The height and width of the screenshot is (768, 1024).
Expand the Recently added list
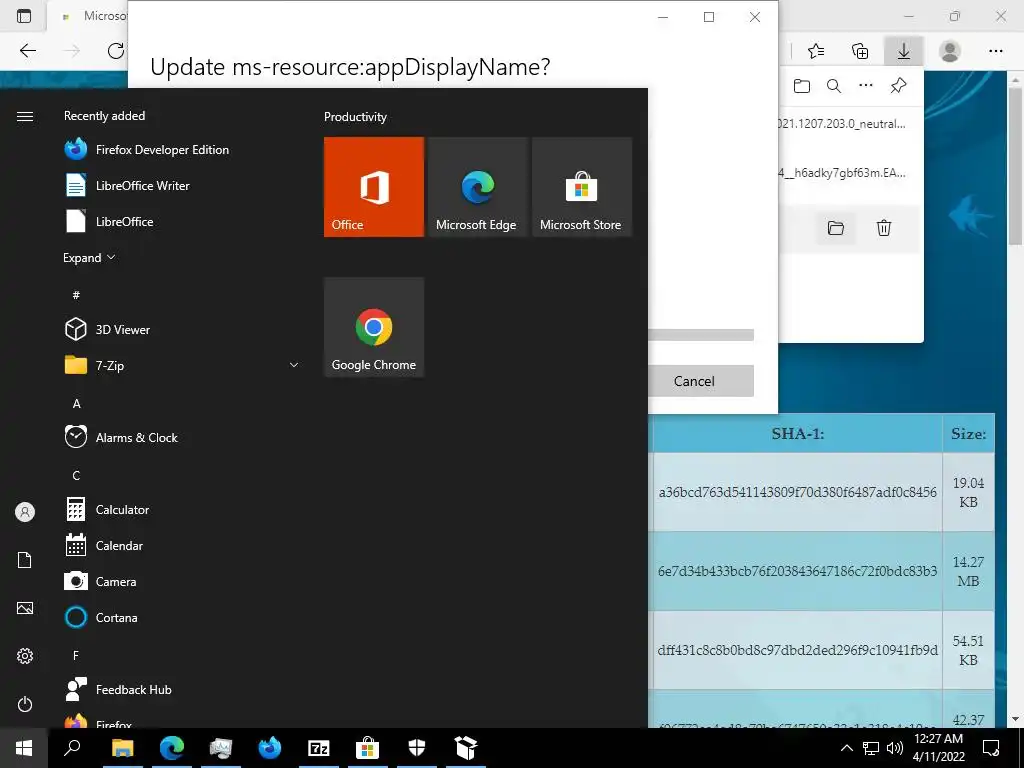coord(89,257)
